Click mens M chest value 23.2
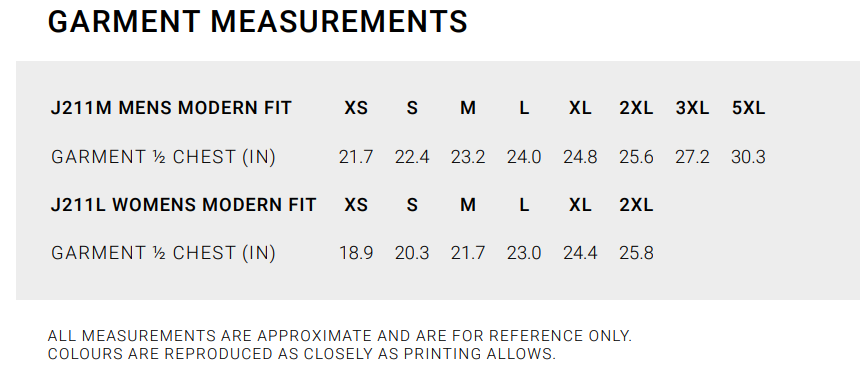 468,157
